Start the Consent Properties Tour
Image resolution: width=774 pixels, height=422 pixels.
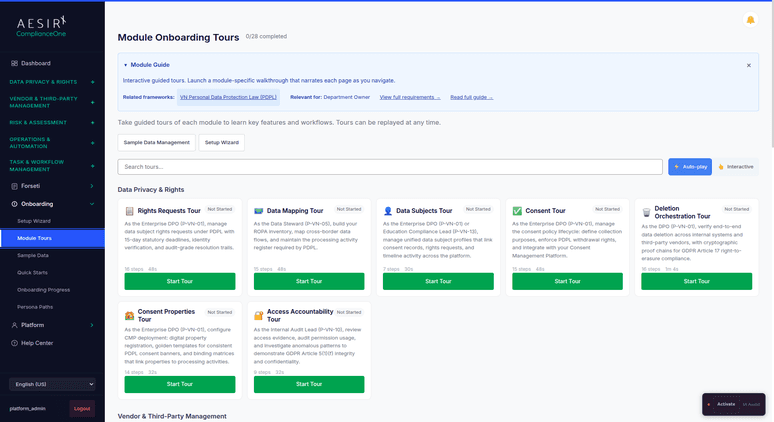point(180,384)
